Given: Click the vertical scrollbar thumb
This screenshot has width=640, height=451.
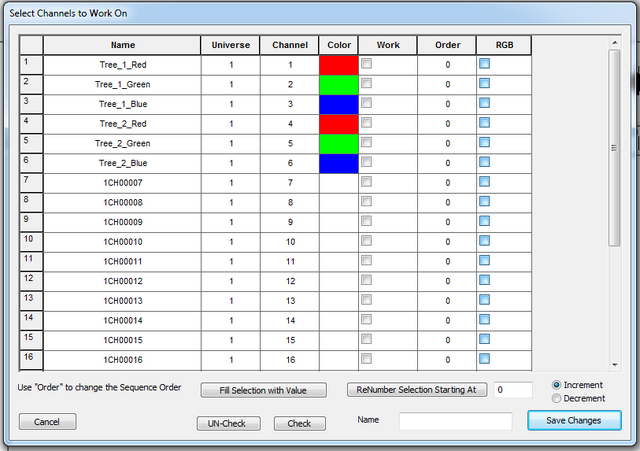Looking at the screenshot, I should tap(614, 148).
